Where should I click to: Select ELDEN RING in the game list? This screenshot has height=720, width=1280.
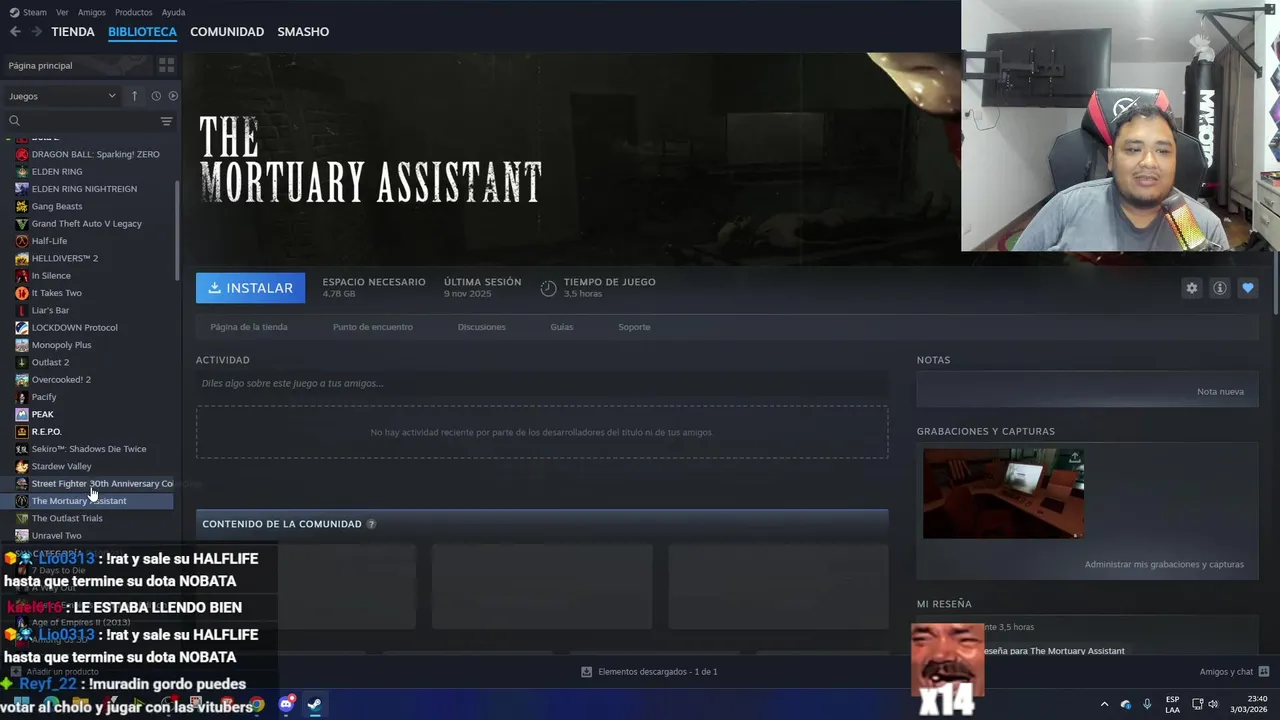pyautogui.click(x=57, y=171)
